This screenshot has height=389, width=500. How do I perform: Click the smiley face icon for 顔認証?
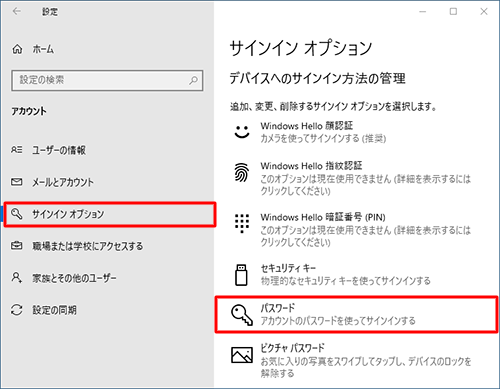coord(242,132)
